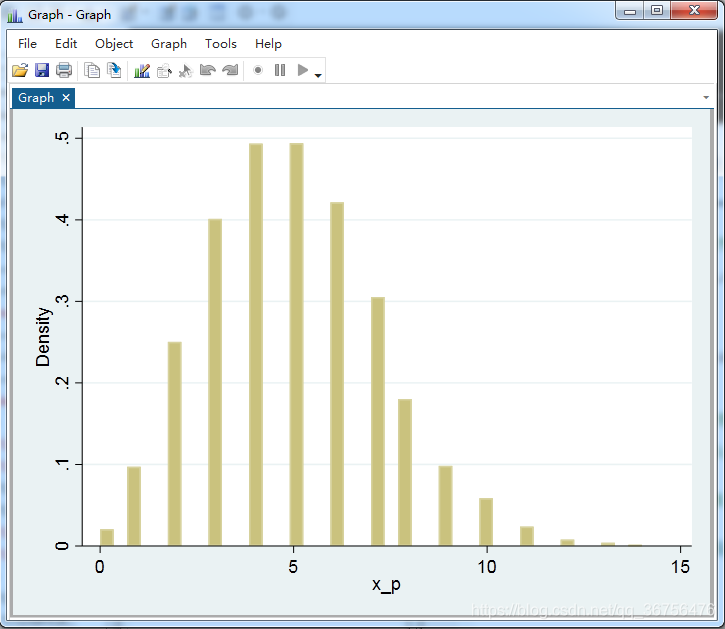Select the histogram bar at x equals 2
The width and height of the screenshot is (725, 629).
pos(174,444)
